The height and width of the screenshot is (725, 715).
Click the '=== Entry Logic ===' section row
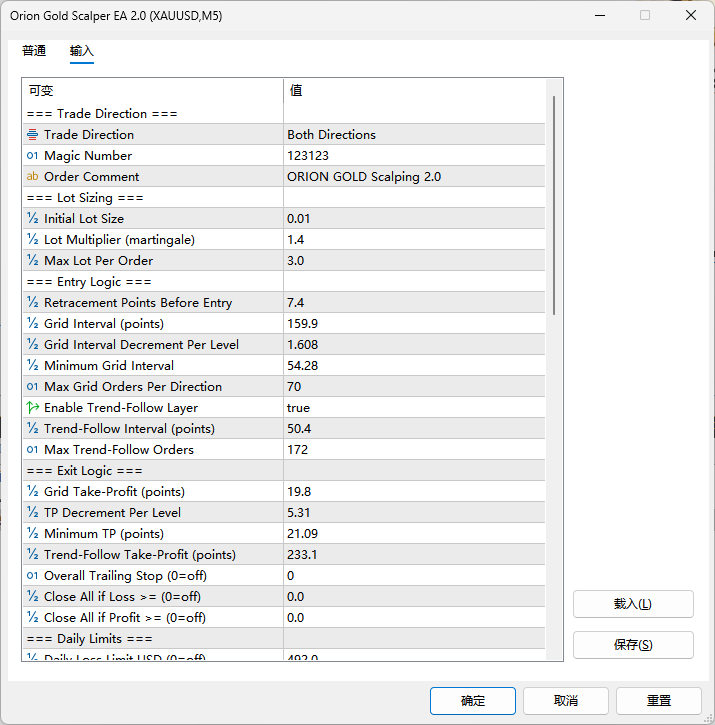284,282
